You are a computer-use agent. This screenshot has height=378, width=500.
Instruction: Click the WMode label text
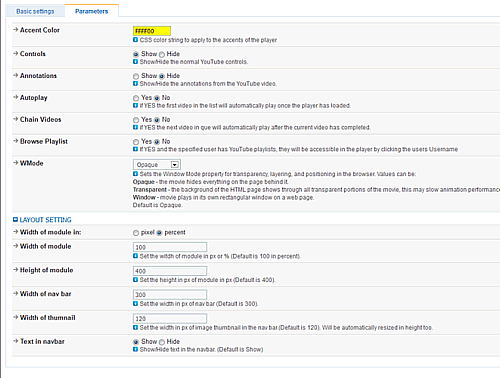[x=32, y=163]
